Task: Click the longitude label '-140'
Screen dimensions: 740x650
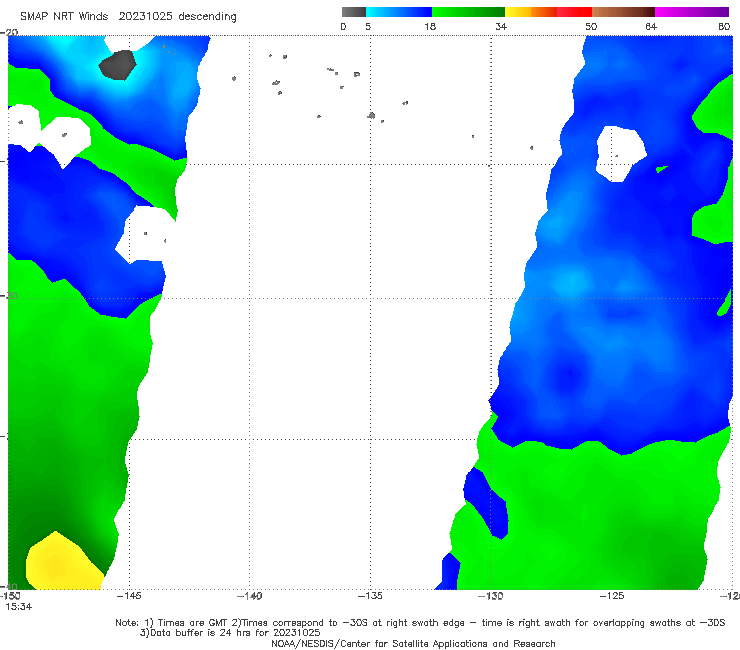Action: coord(249,596)
